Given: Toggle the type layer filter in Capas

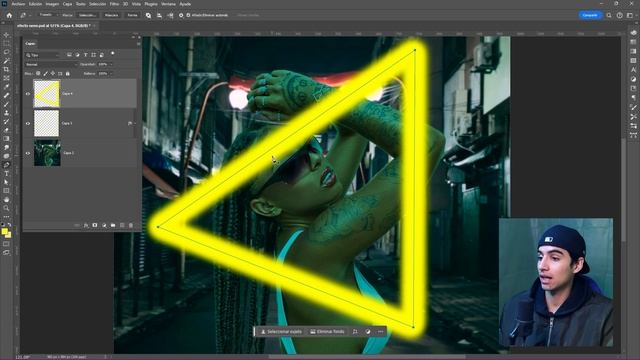Looking at the screenshot, I should coord(86,55).
